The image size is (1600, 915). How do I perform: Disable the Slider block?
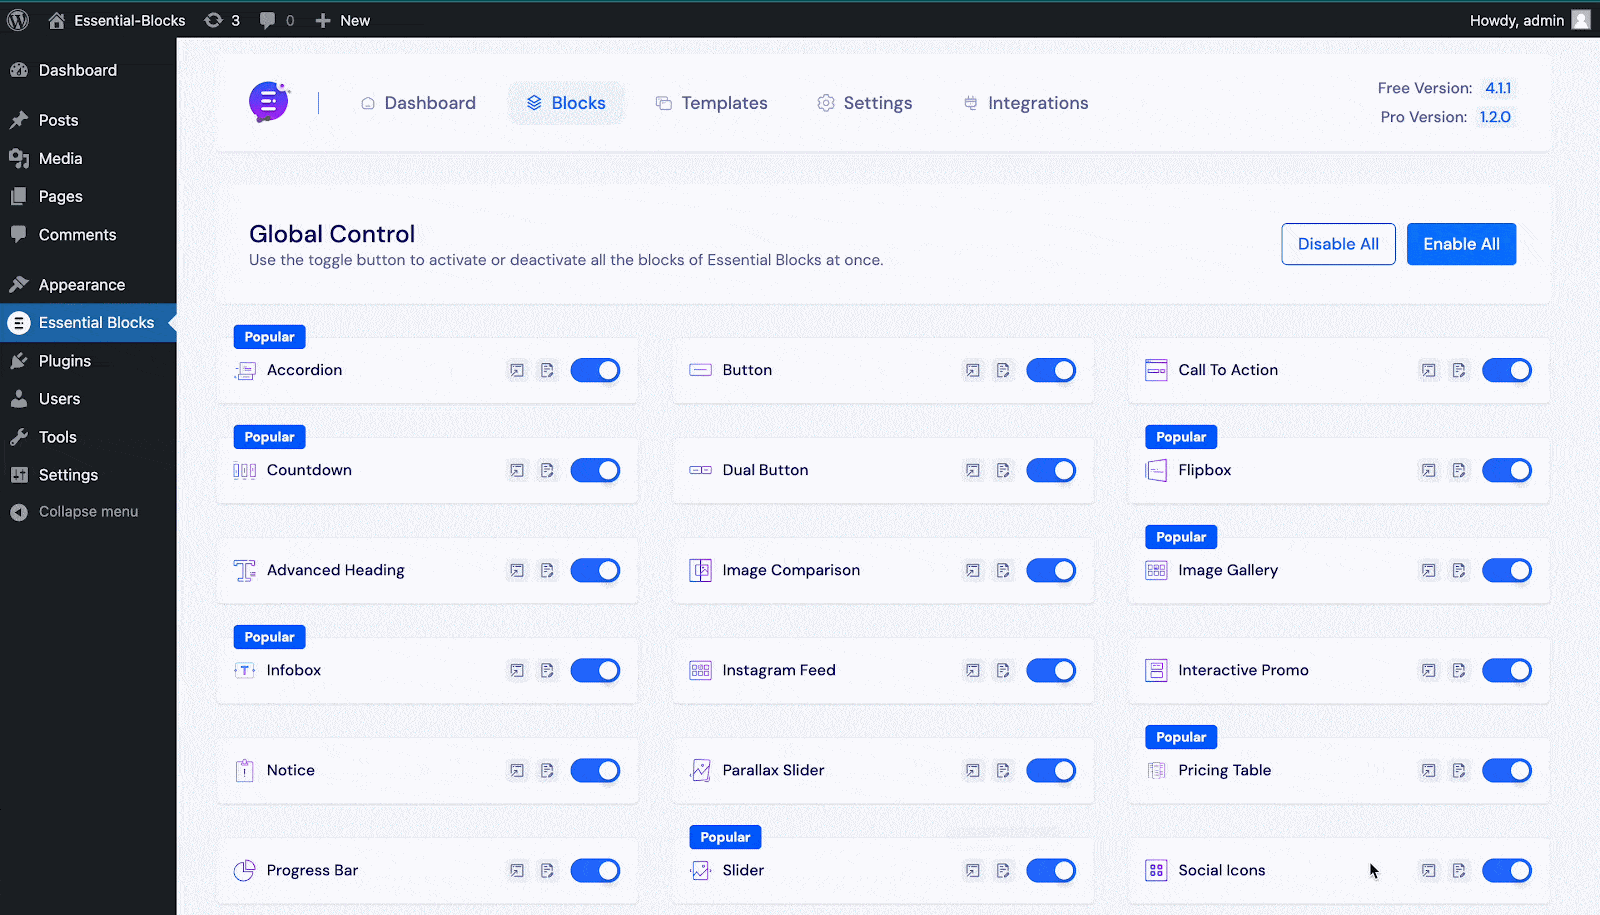point(1051,870)
